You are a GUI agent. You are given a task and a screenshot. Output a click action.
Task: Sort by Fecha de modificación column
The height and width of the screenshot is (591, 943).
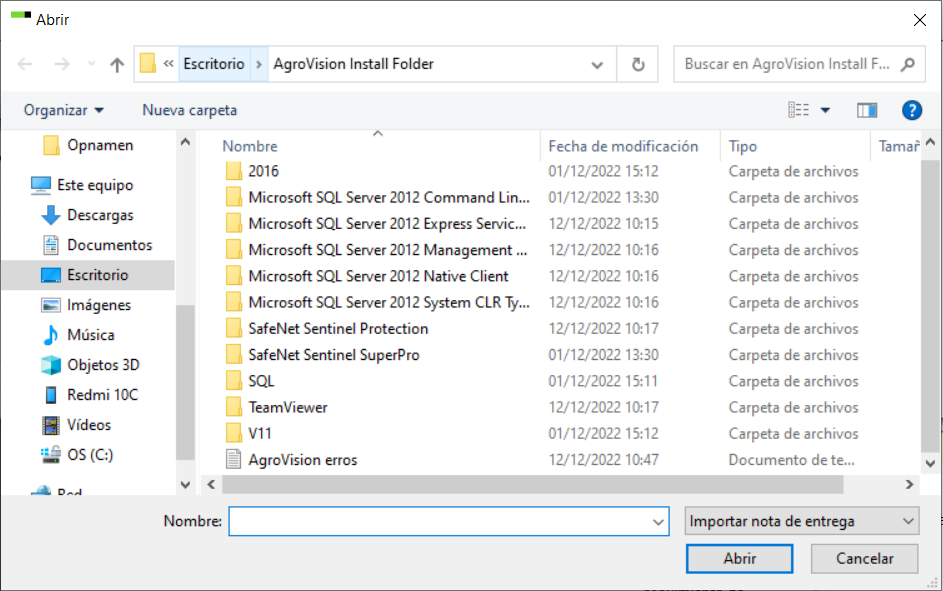click(x=623, y=146)
